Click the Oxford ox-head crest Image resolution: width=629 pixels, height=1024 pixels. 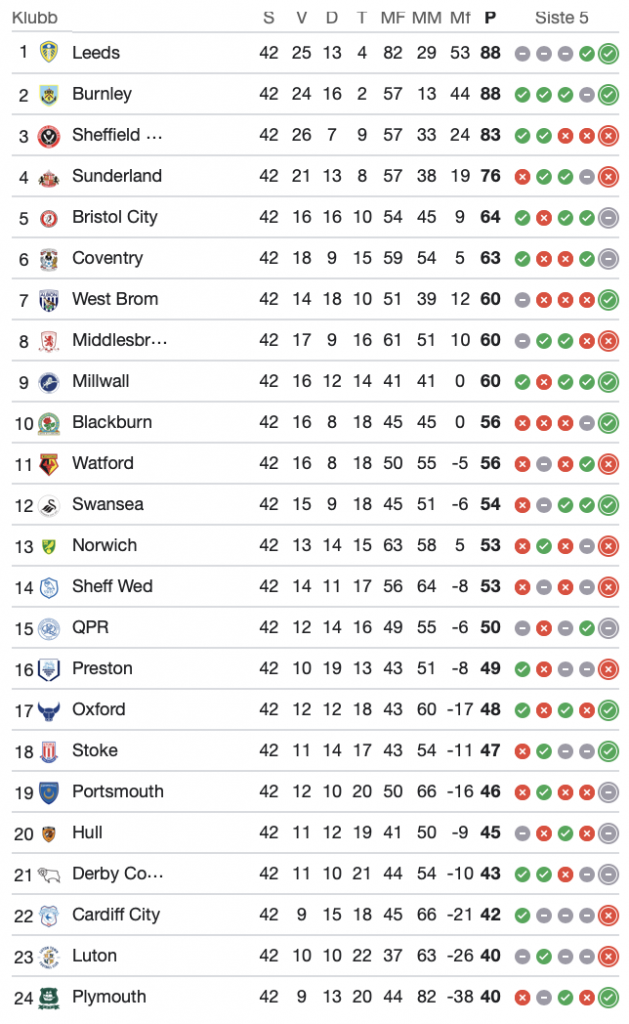coord(49,711)
